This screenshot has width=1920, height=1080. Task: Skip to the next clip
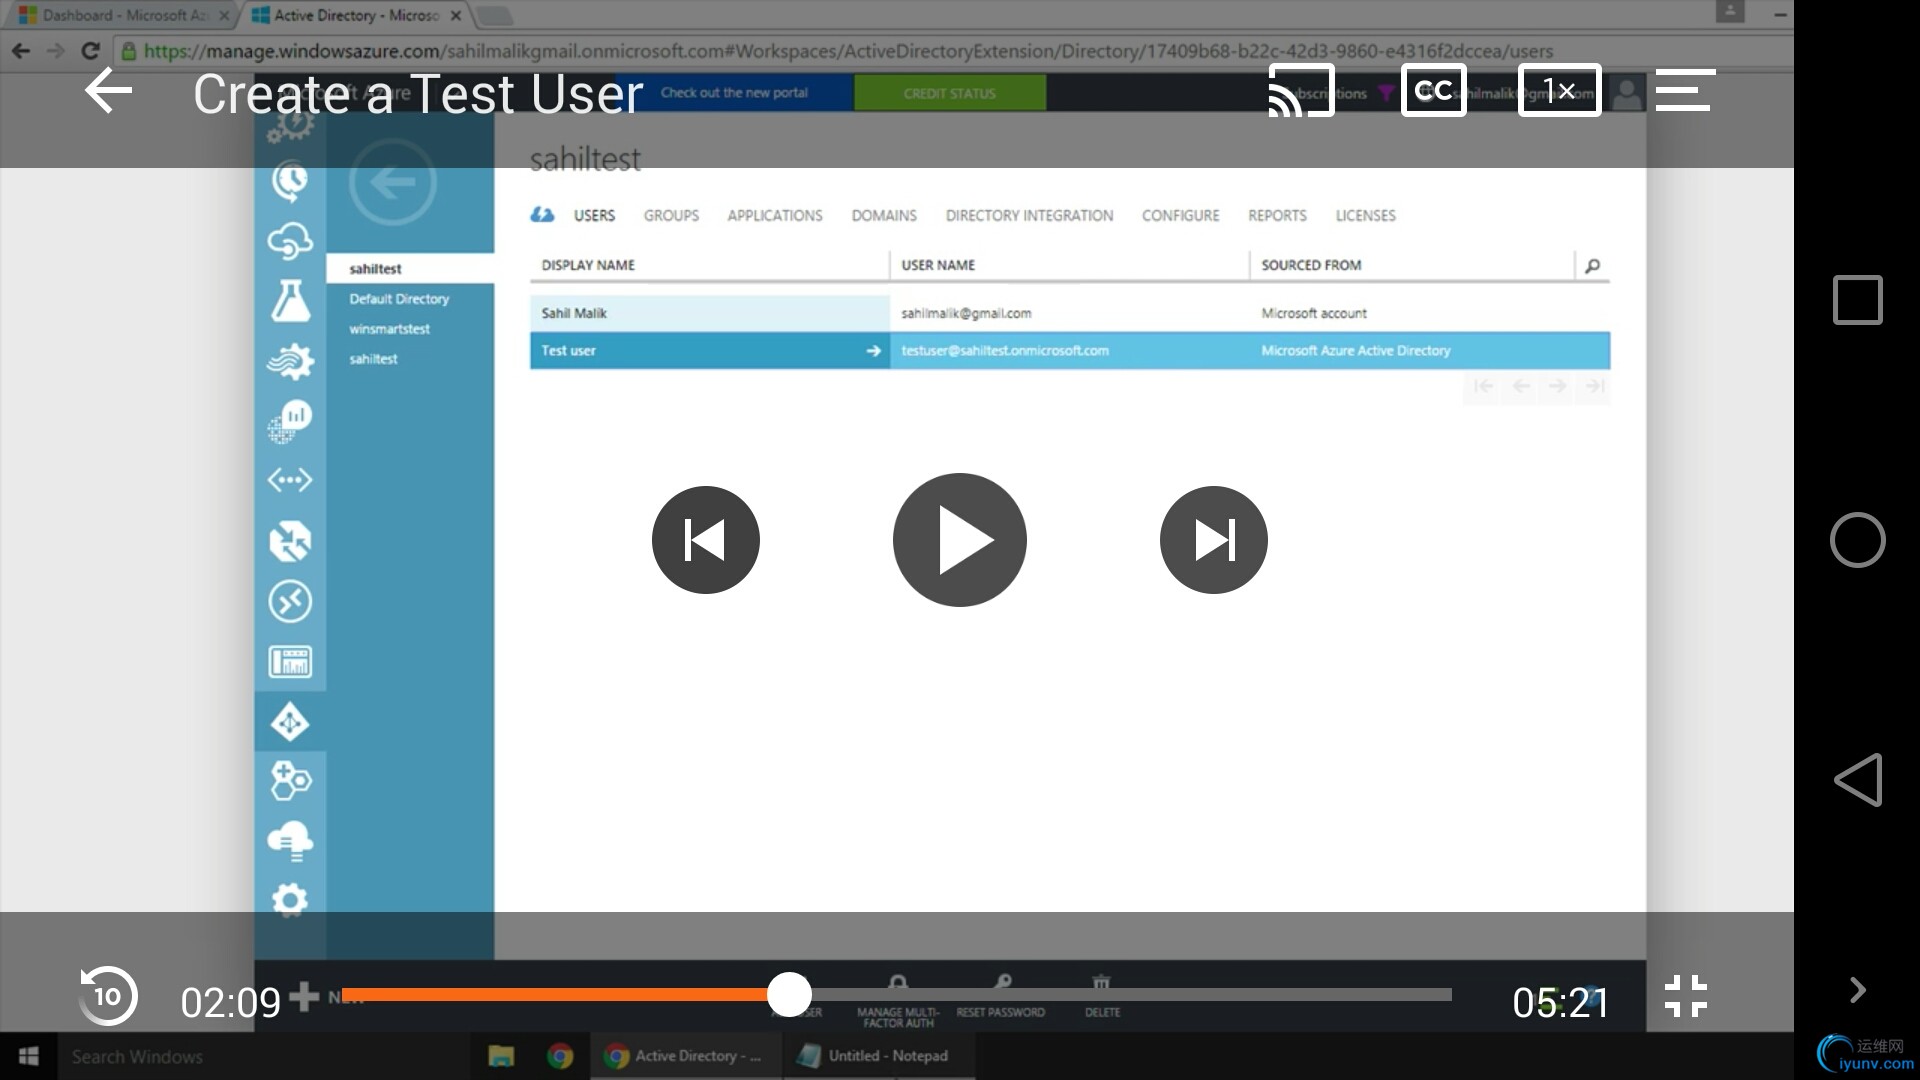(1214, 540)
